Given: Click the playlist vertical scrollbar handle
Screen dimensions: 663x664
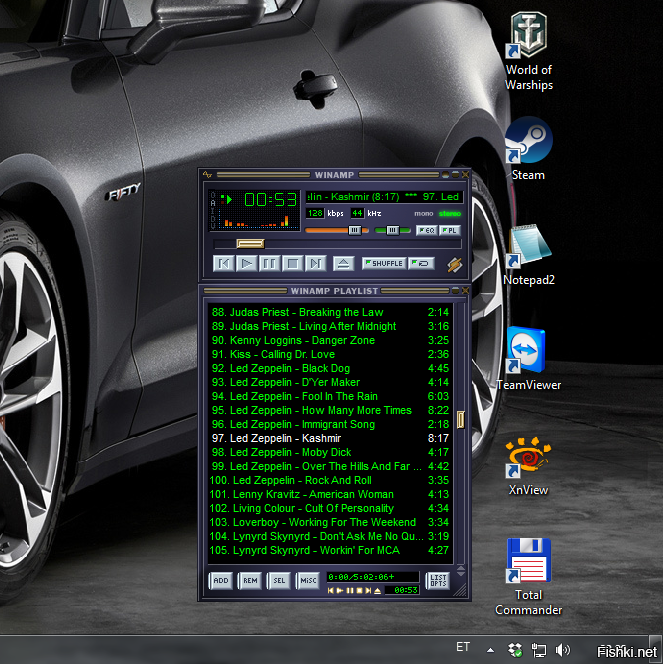Looking at the screenshot, I should [x=461, y=419].
